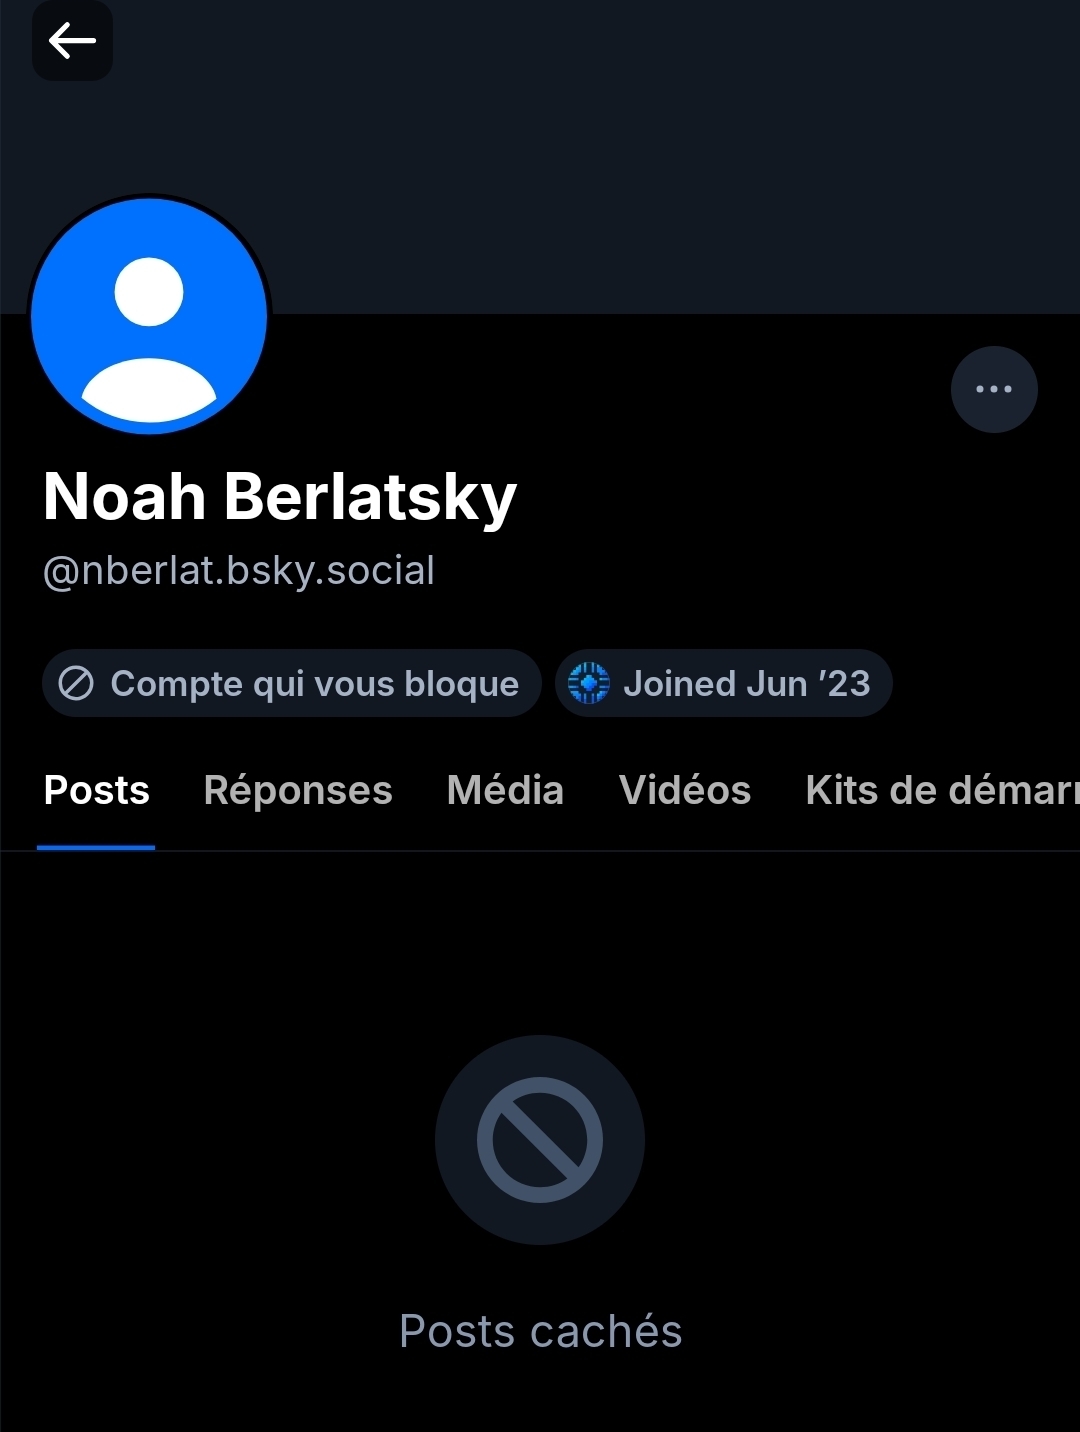
Task: Go to the Vidéos tab
Action: [x=685, y=791]
